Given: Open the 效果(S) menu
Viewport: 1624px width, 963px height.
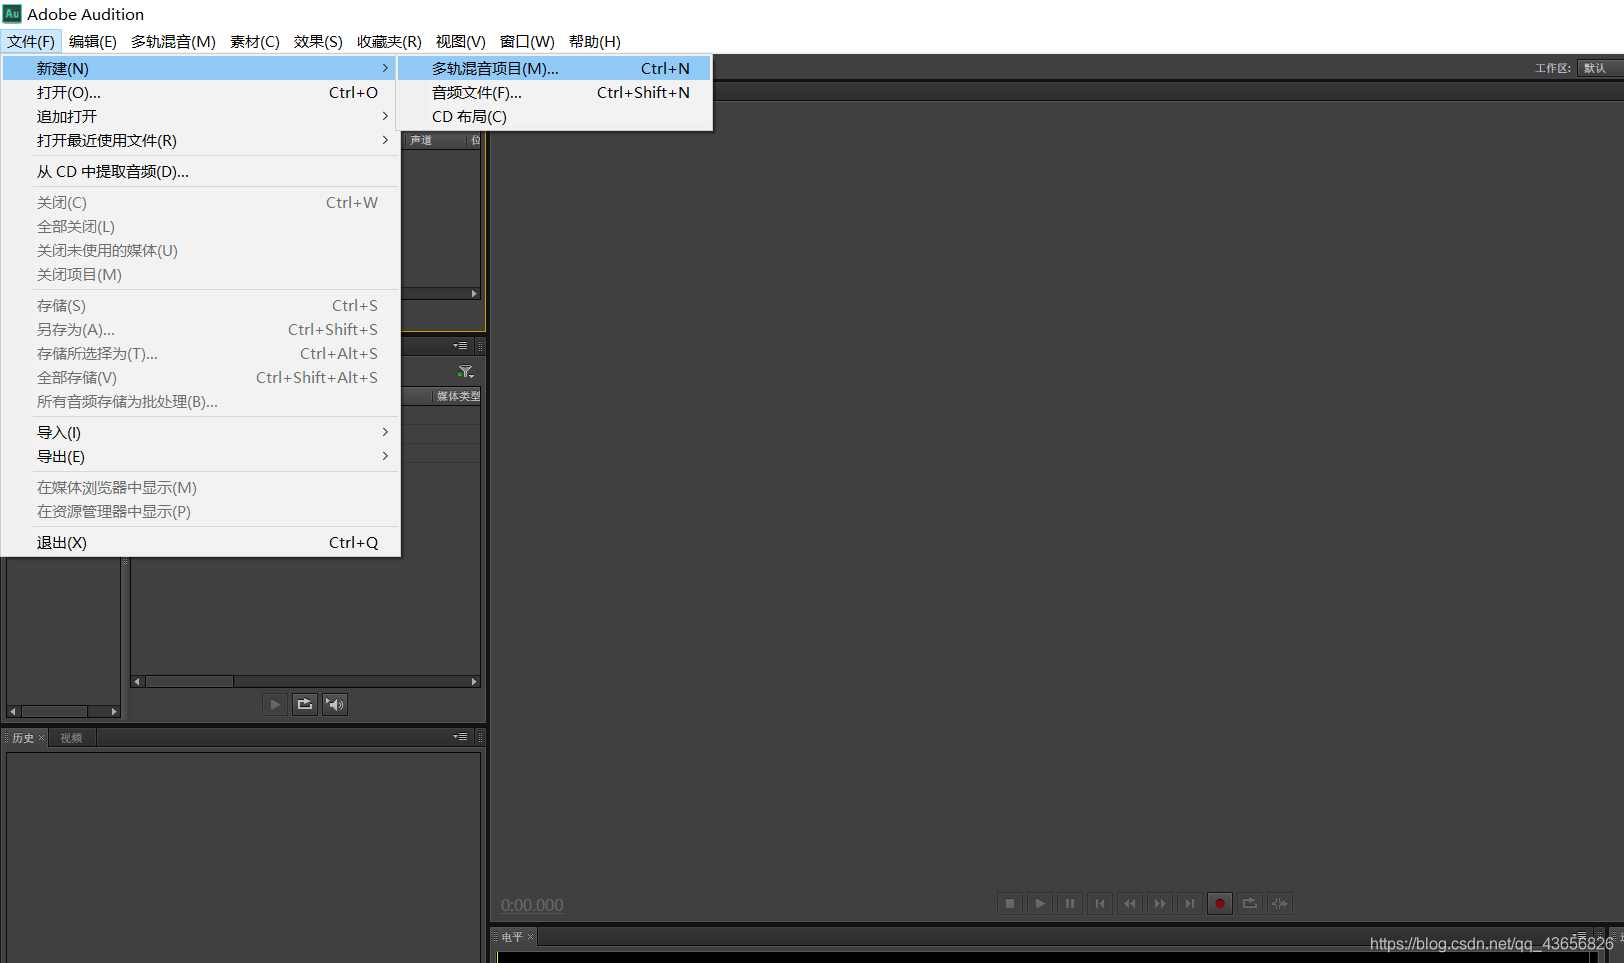Looking at the screenshot, I should coord(318,41).
